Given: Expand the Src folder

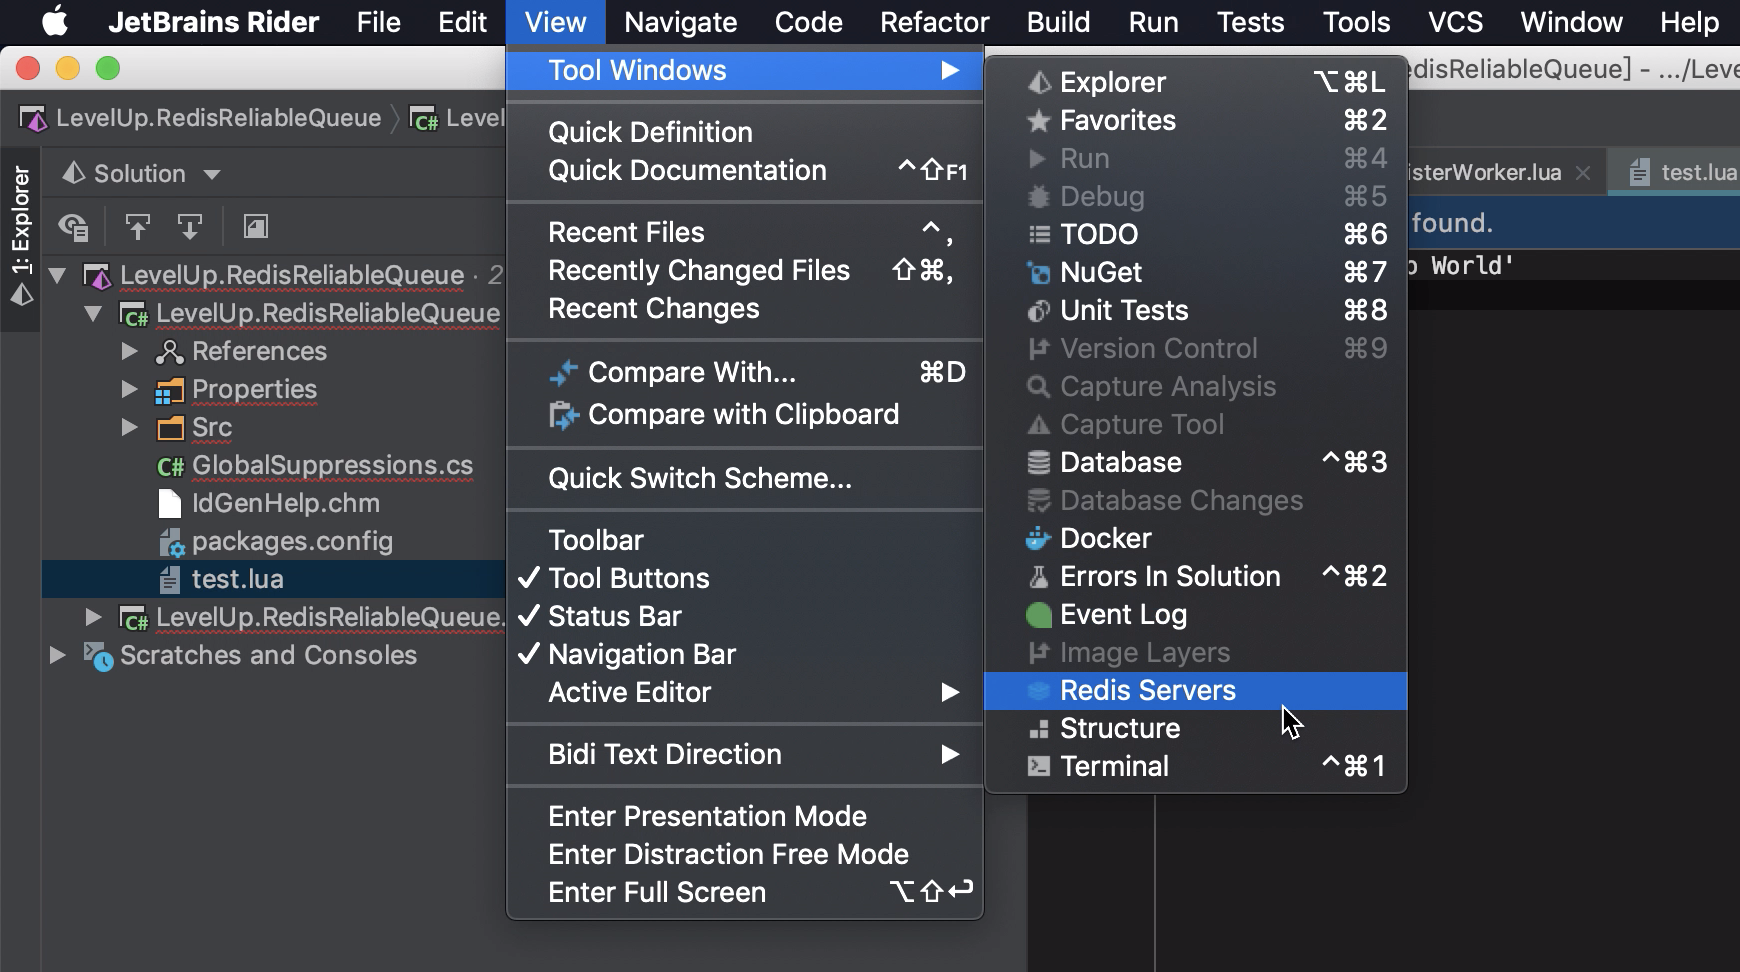Looking at the screenshot, I should coord(129,427).
